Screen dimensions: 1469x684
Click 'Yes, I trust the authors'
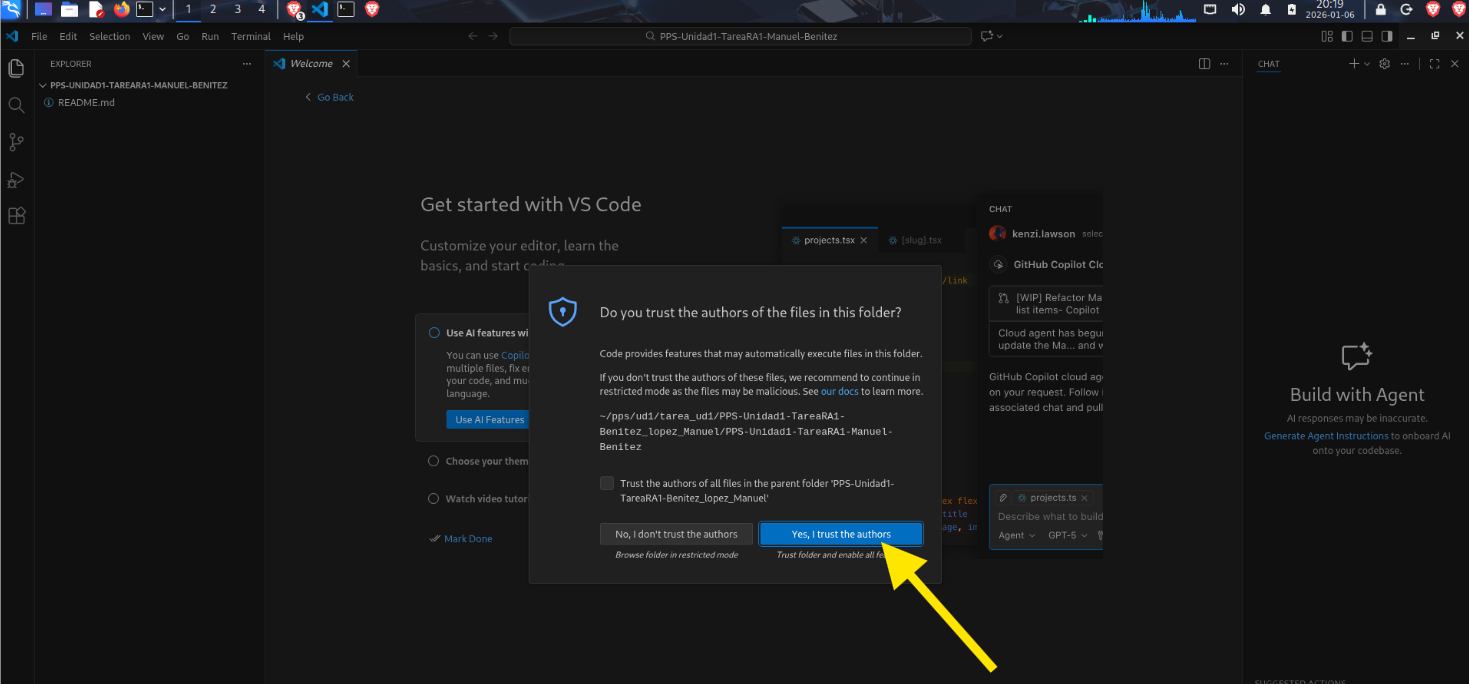[x=841, y=534]
